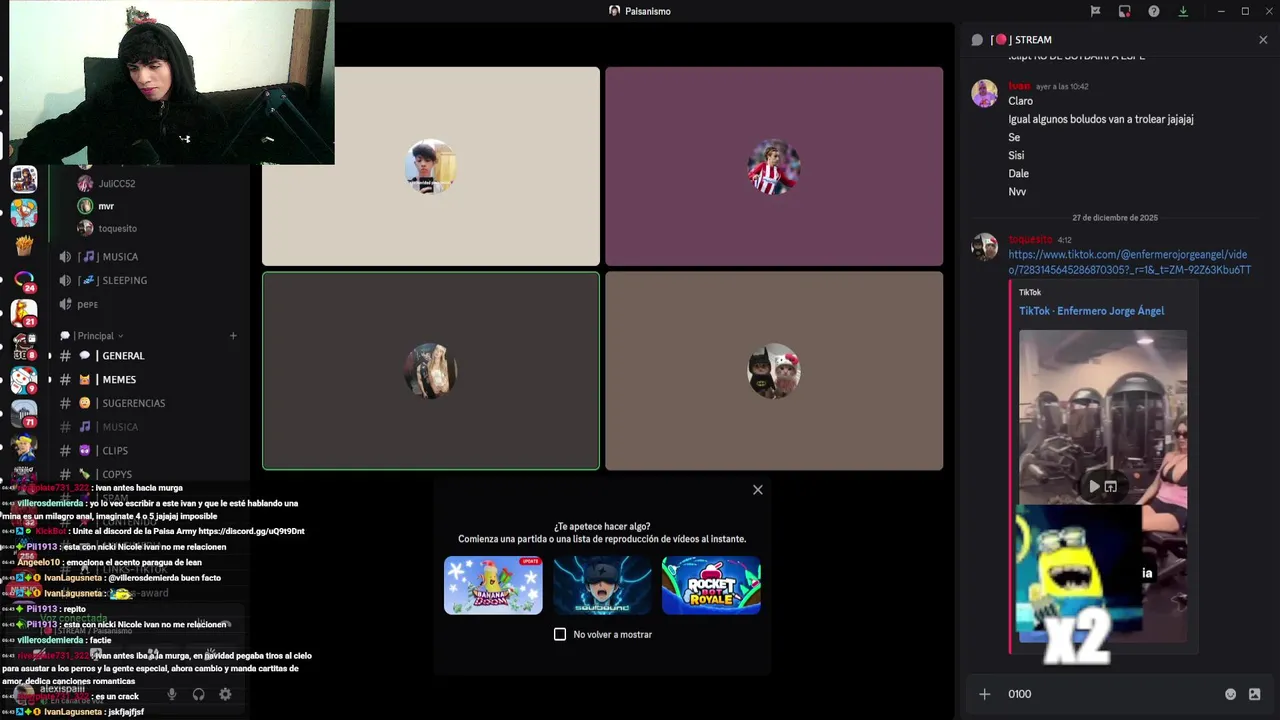Dismiss the activity suggestion popup
The height and width of the screenshot is (720, 1280).
click(x=758, y=489)
